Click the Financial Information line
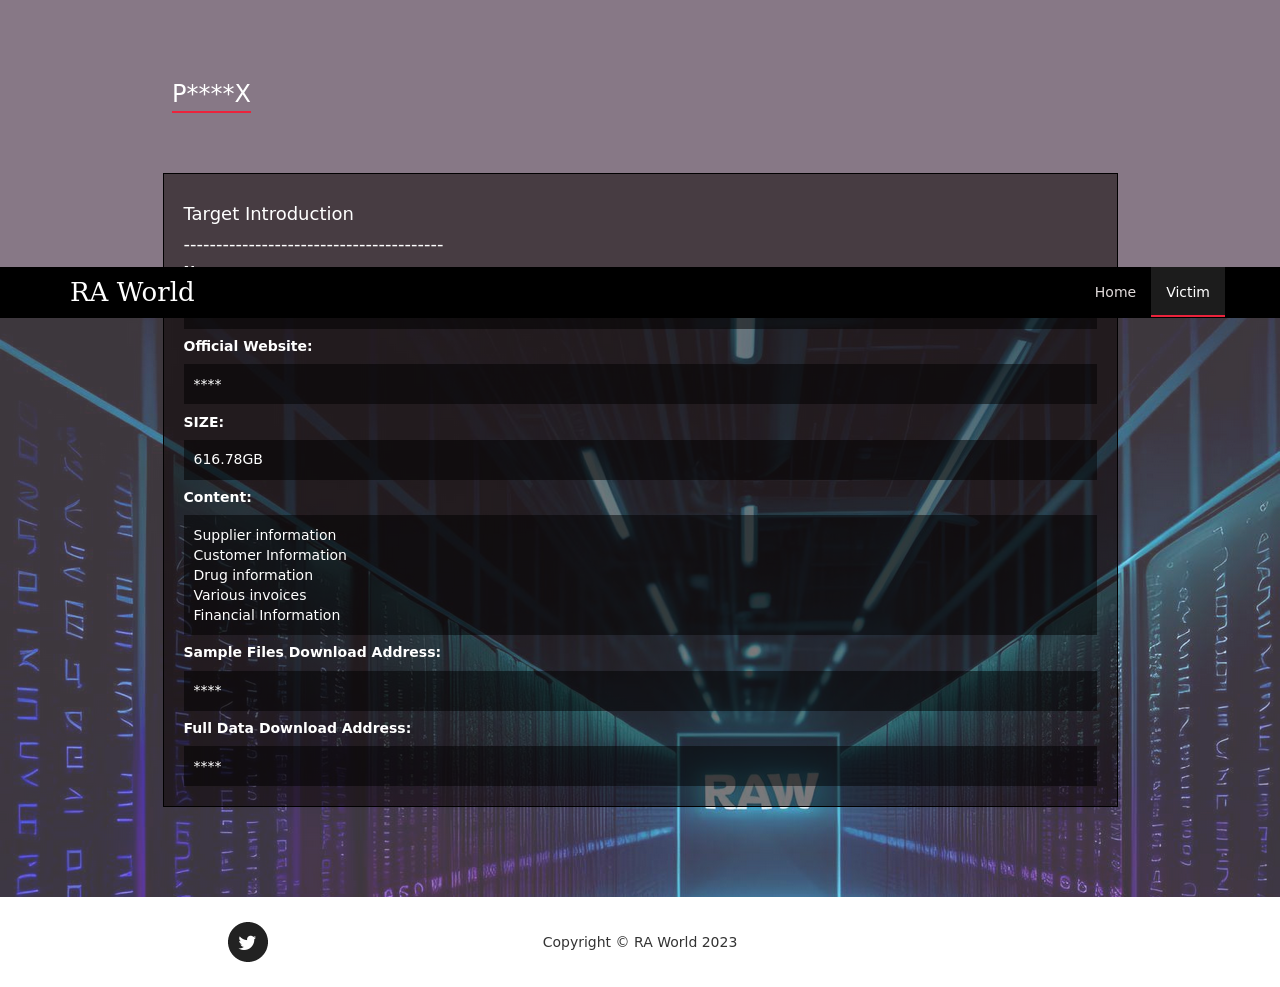Viewport: 1280px width, 987px height. [x=266, y=615]
